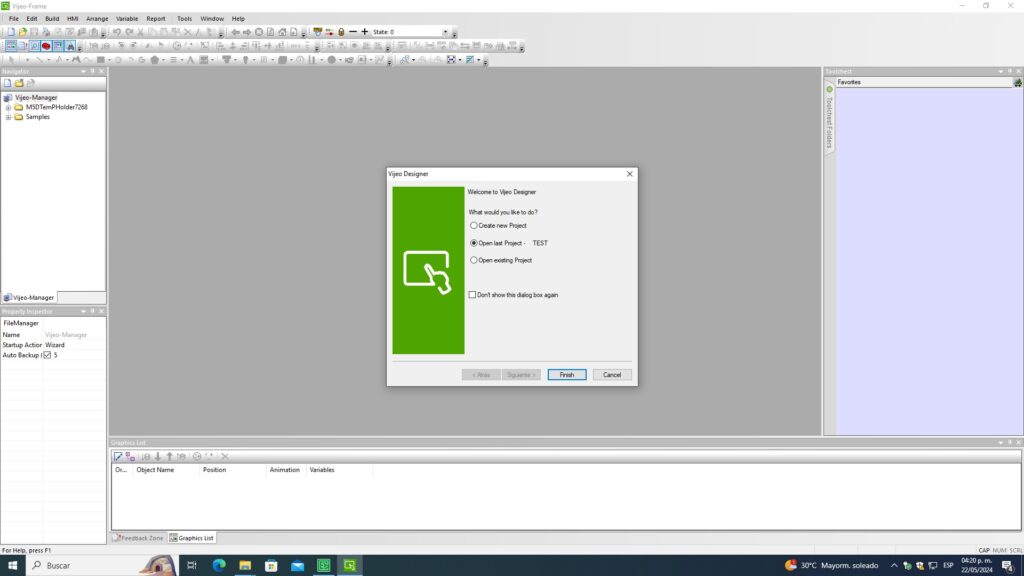
Task: Select the padlock security icon in the toolbar
Action: pyautogui.click(x=341, y=30)
